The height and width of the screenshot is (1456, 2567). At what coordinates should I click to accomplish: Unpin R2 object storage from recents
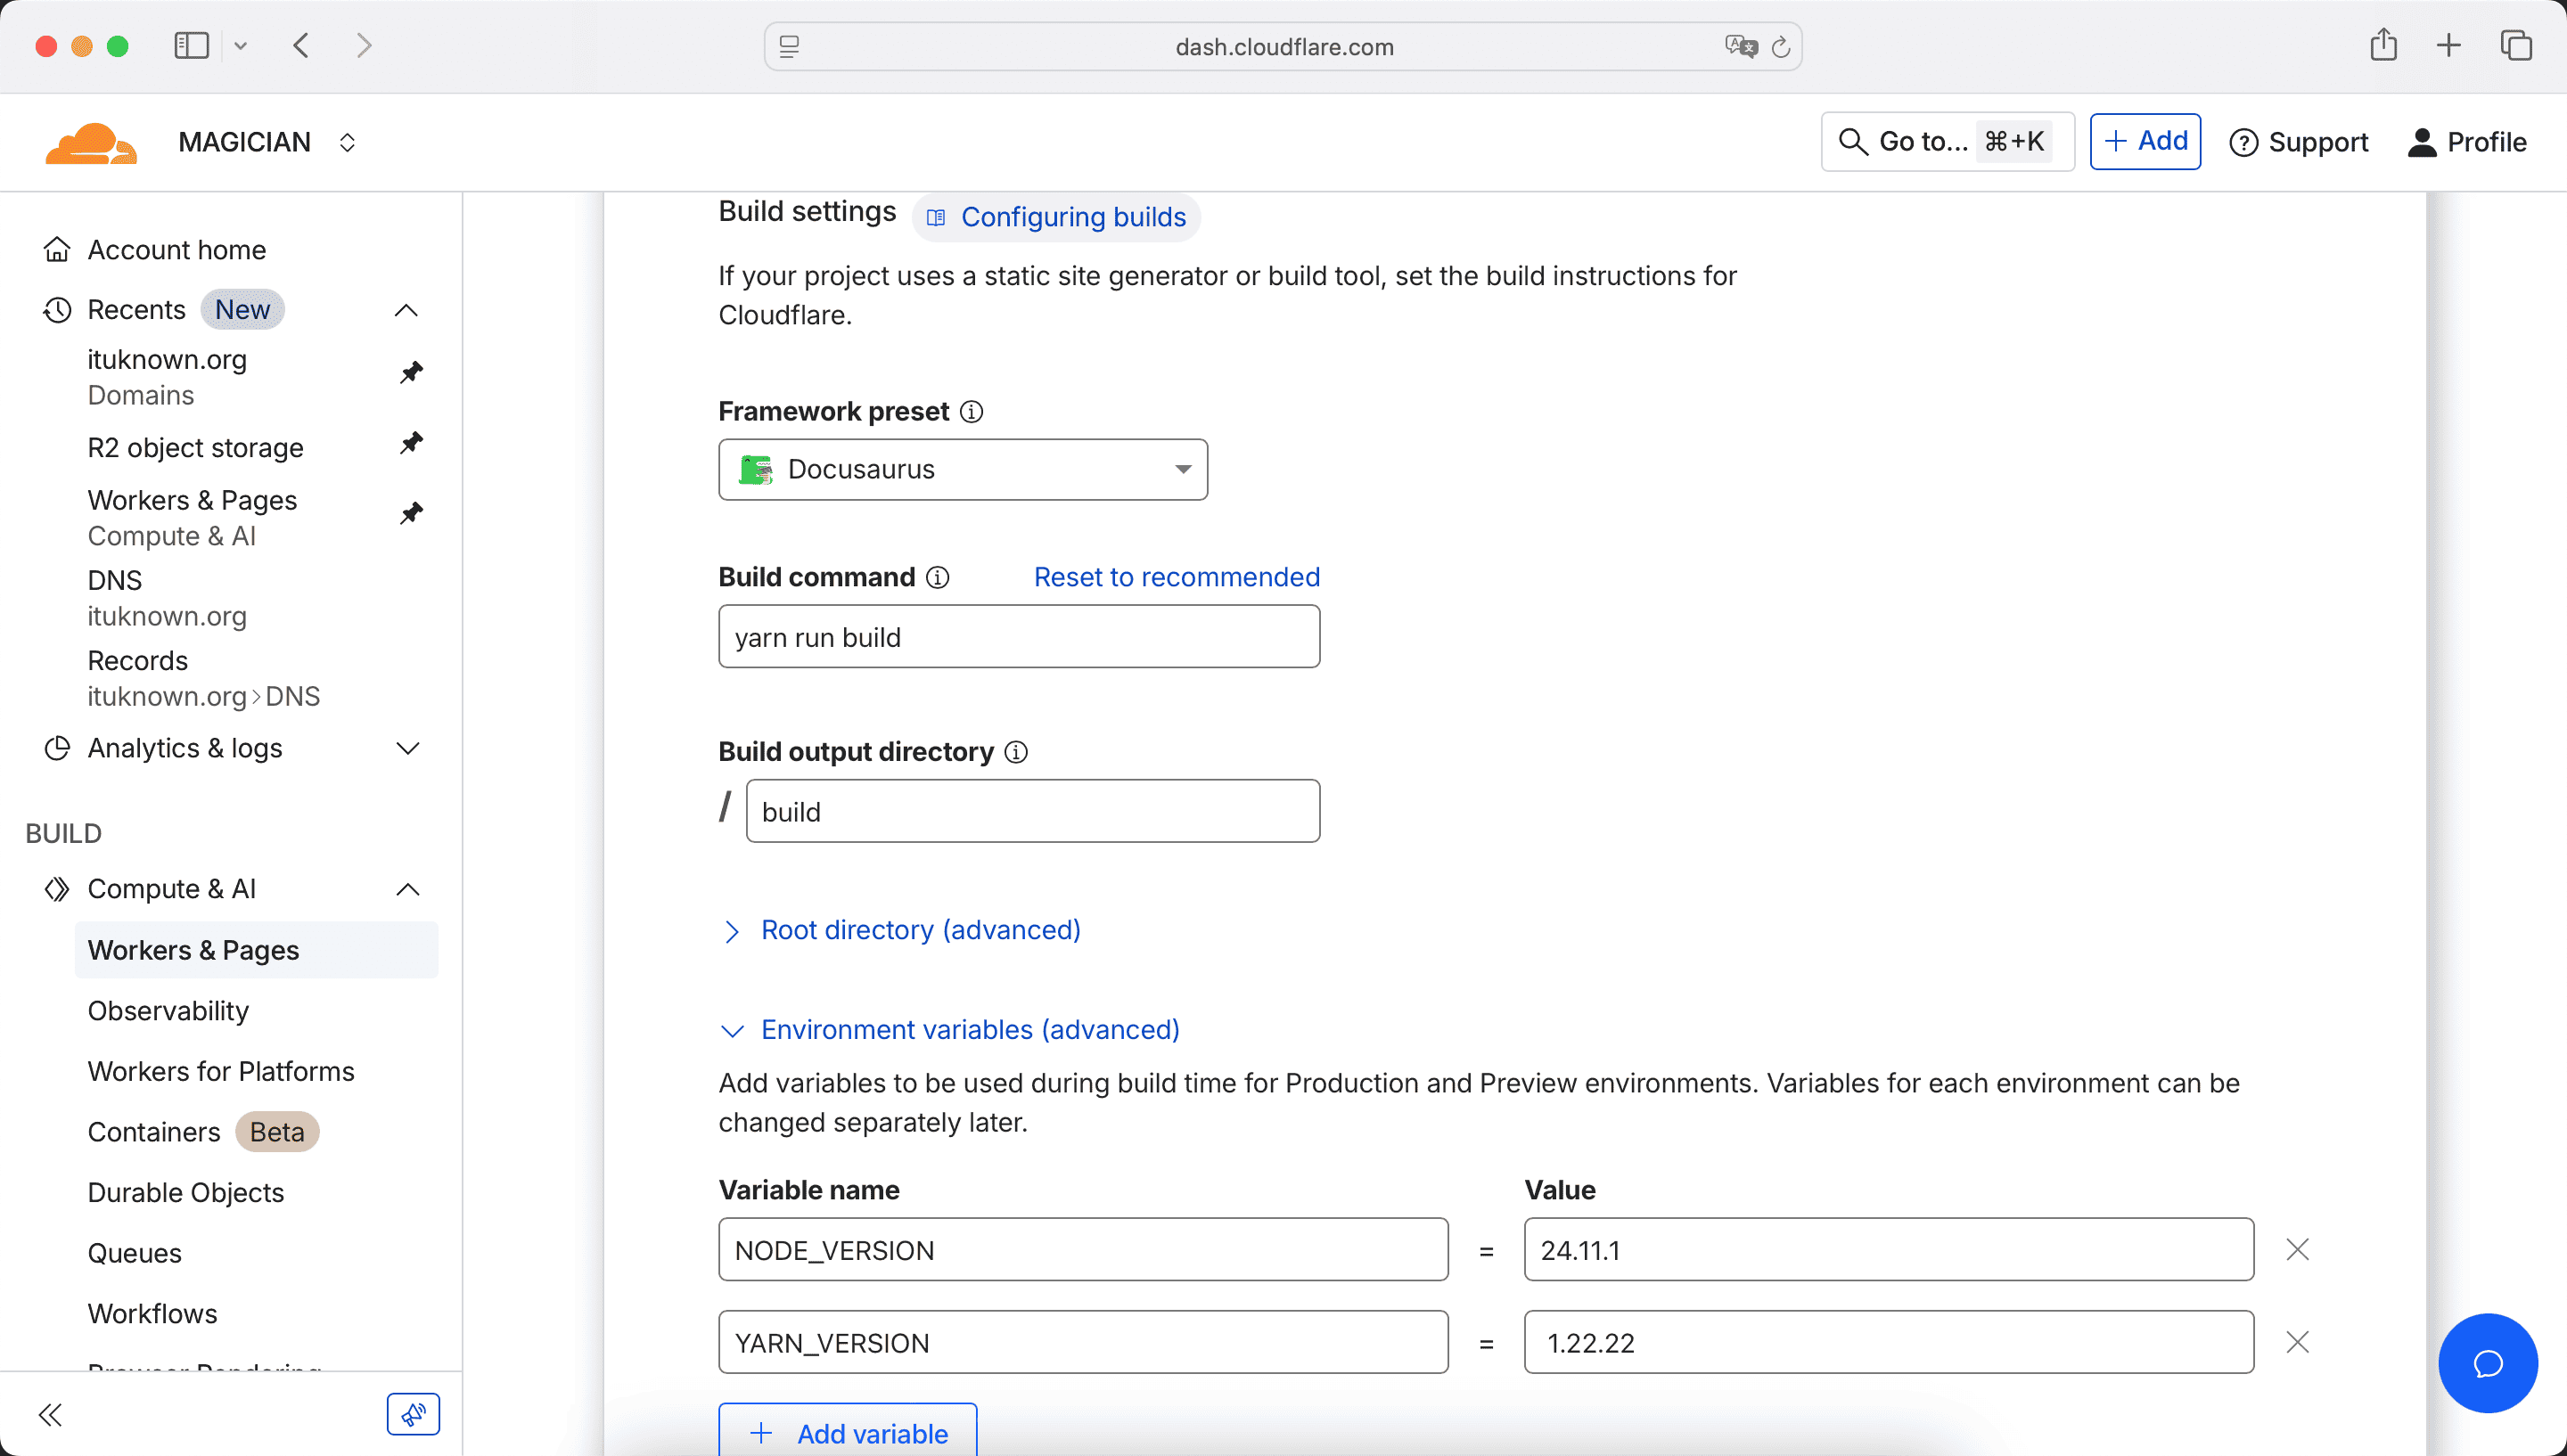[x=411, y=443]
